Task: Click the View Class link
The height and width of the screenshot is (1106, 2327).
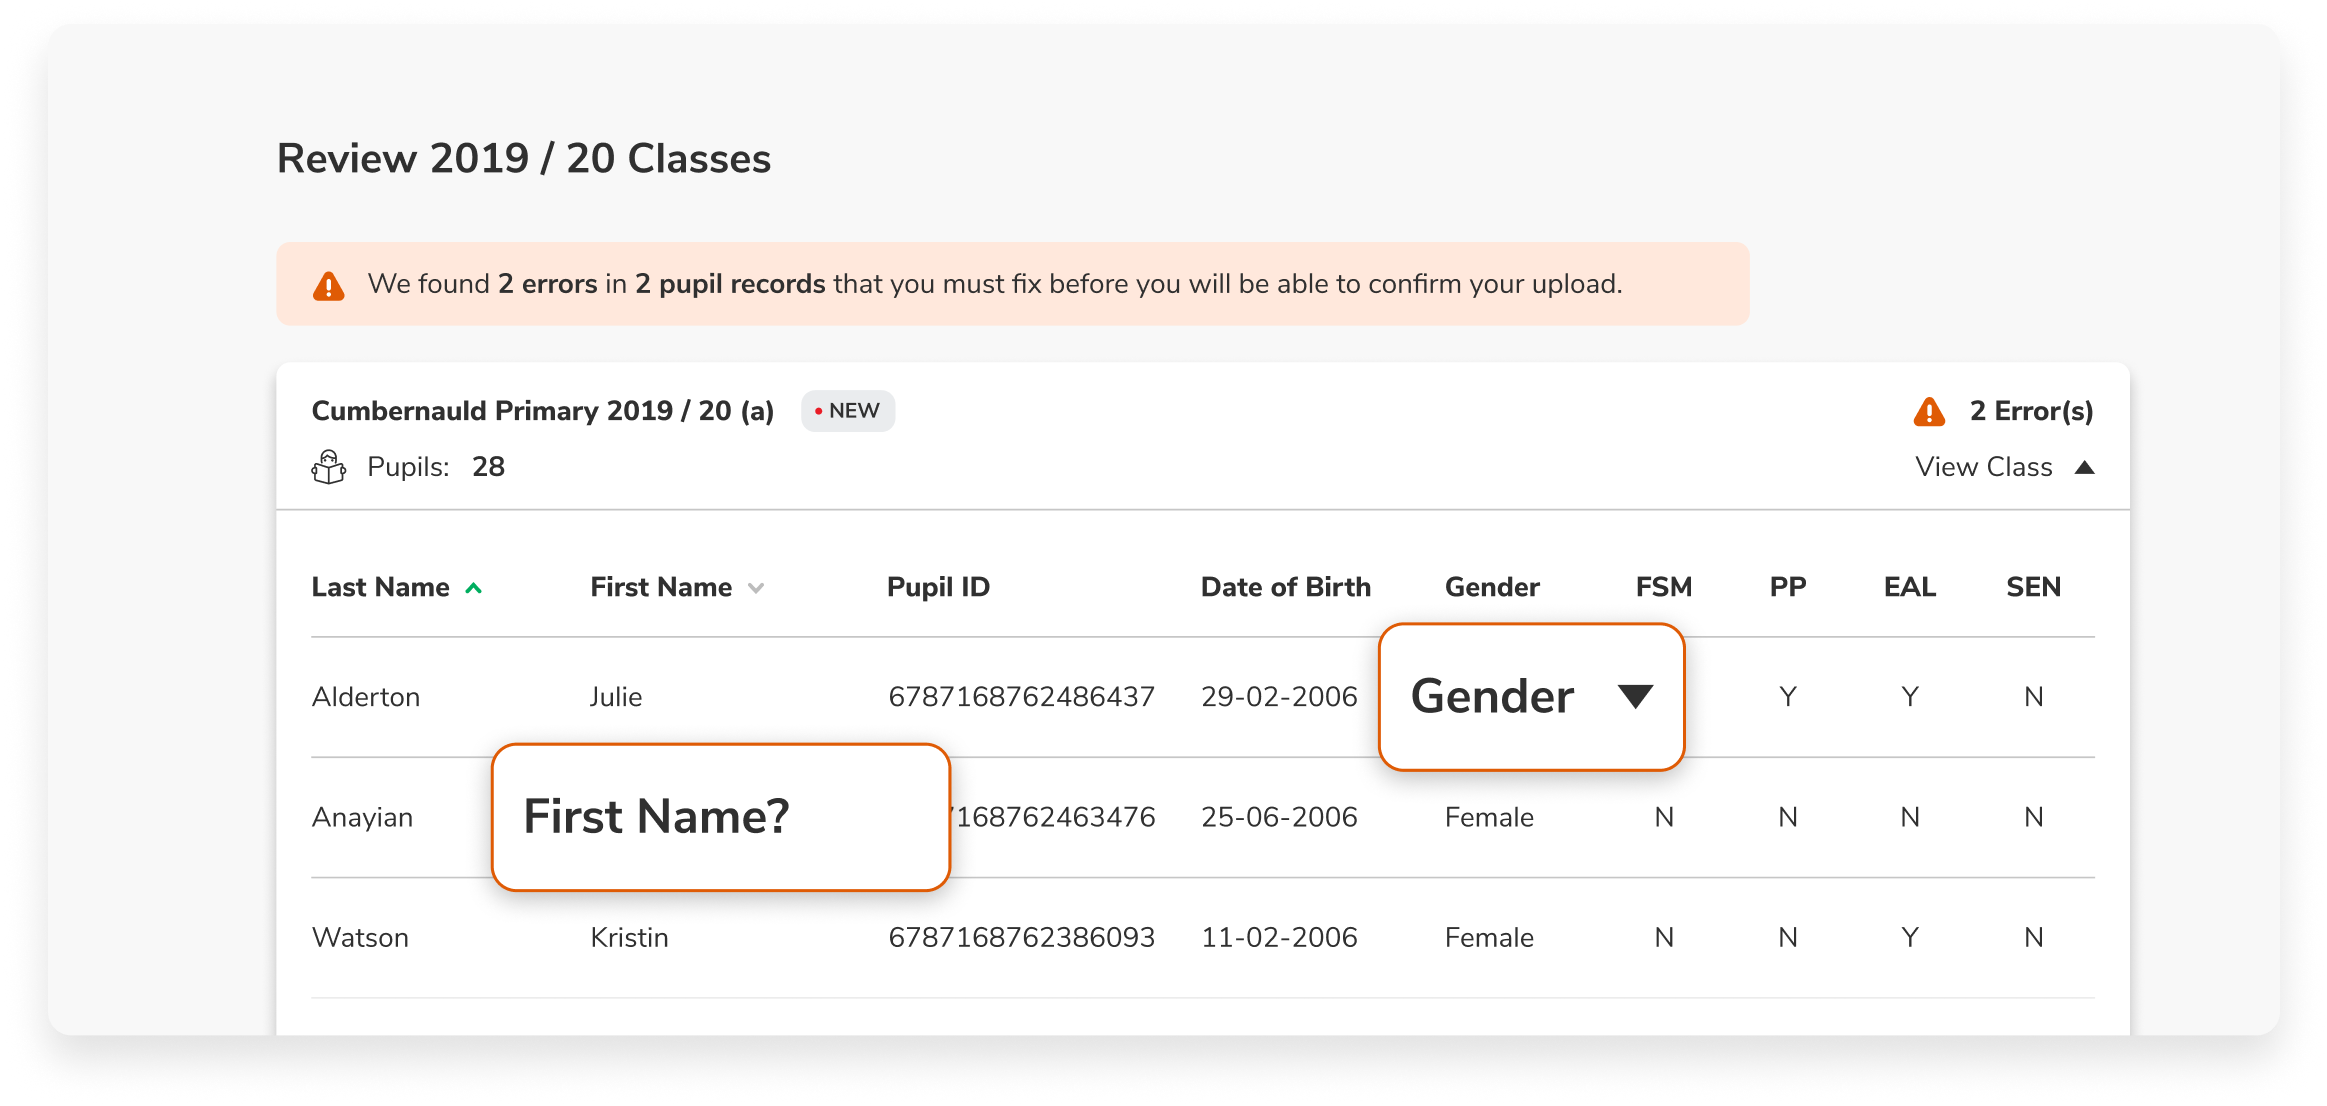Action: pyautogui.click(x=1983, y=467)
